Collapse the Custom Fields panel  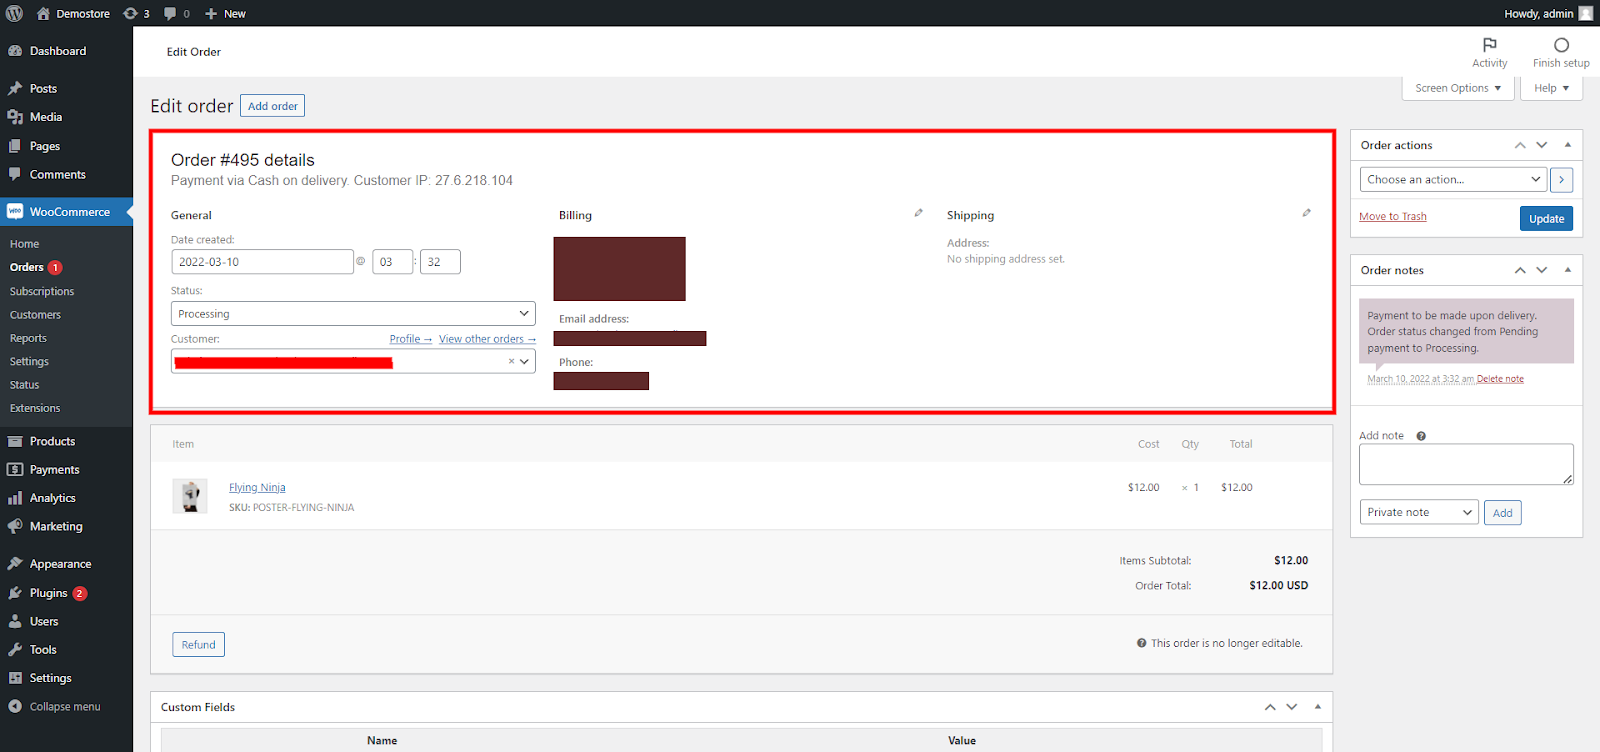click(x=1317, y=707)
